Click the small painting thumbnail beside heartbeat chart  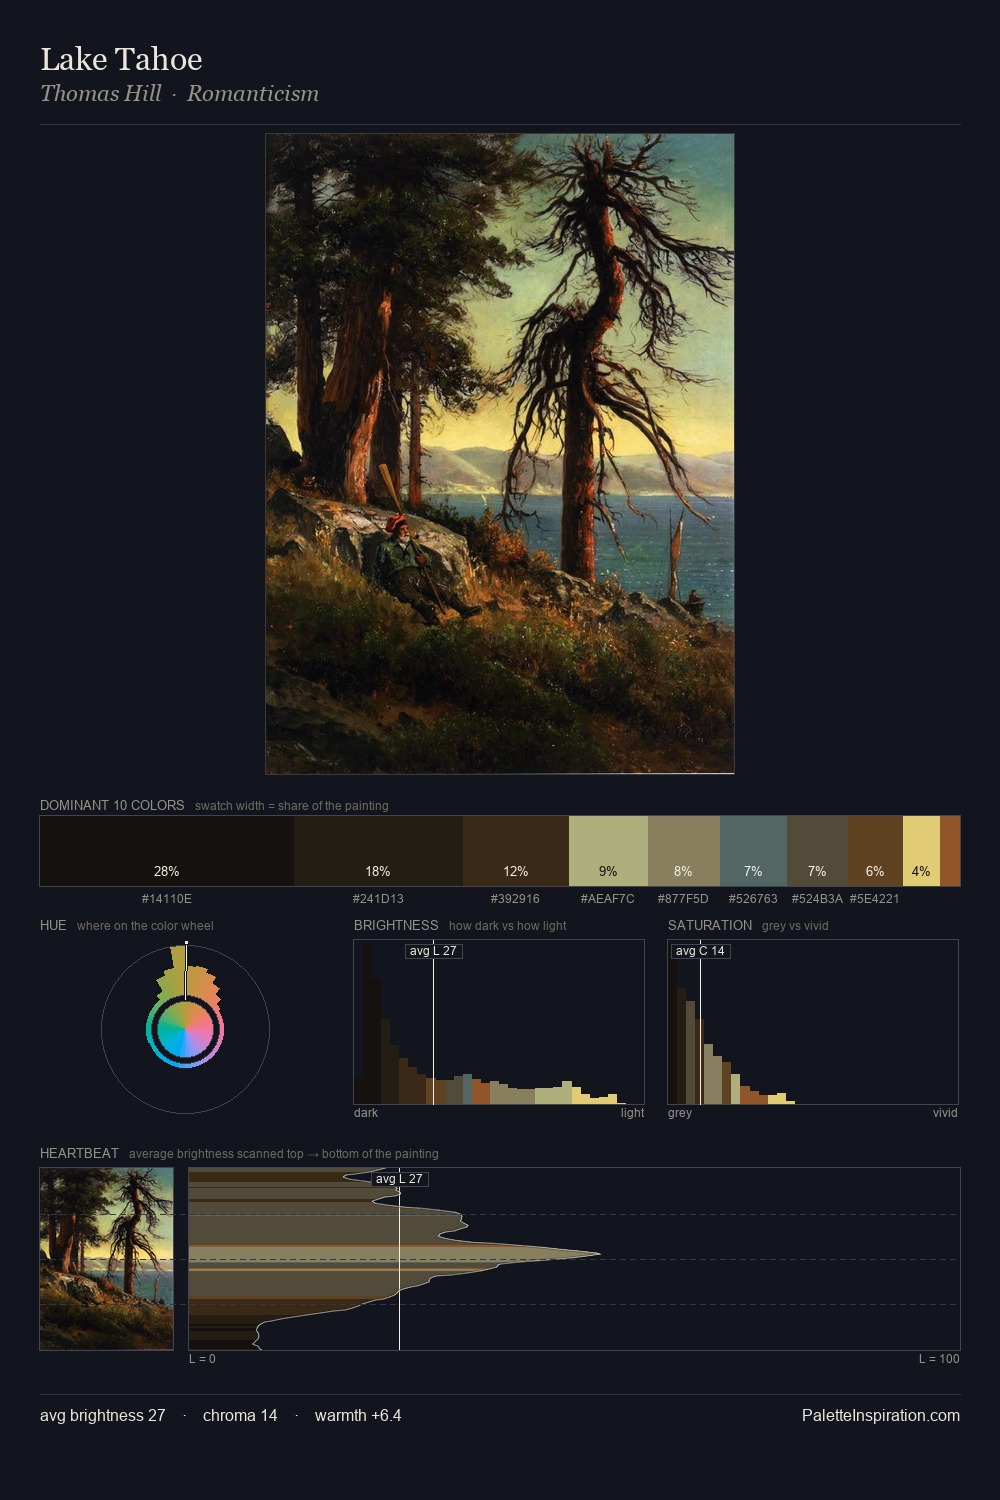[x=106, y=1259]
